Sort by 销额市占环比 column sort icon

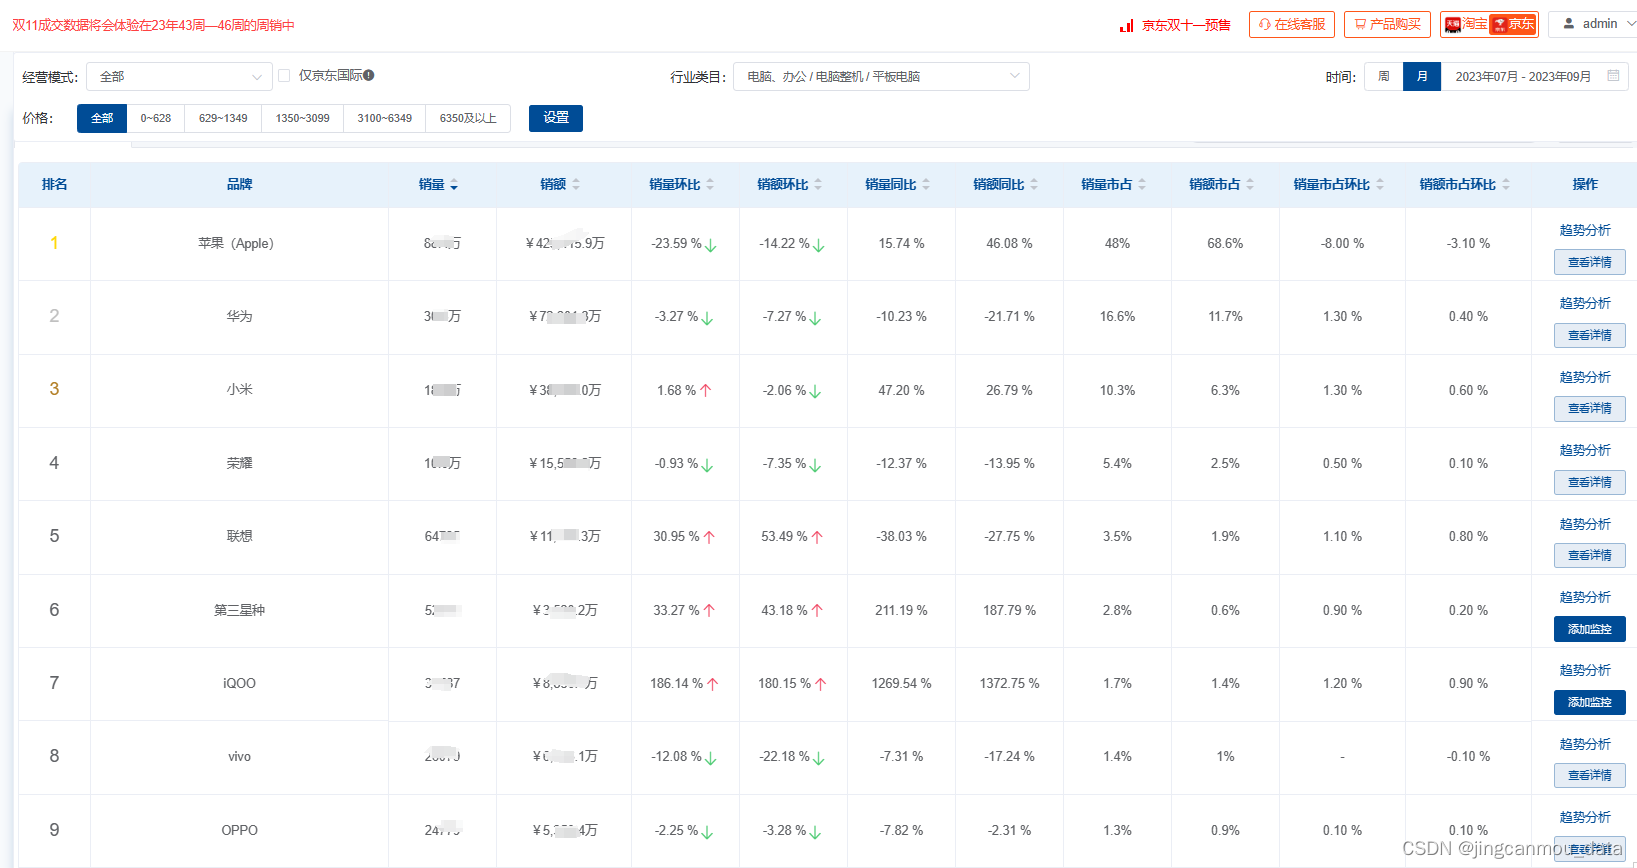tap(1506, 185)
